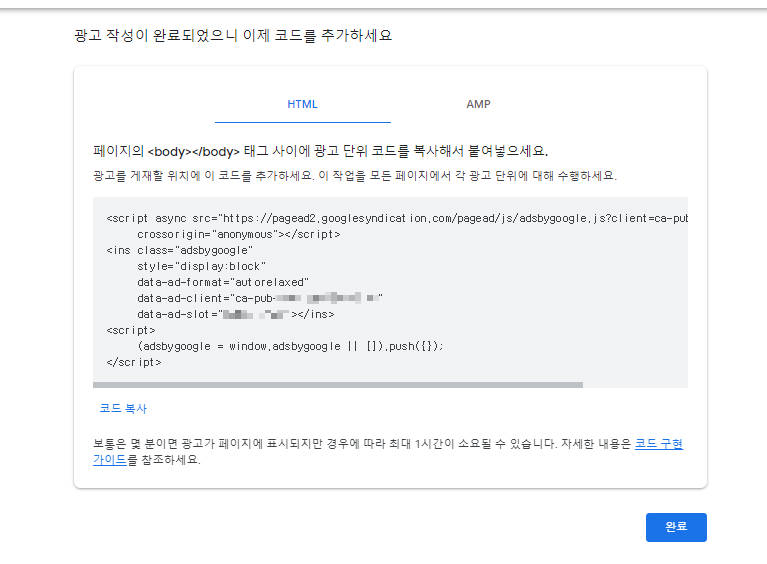Open the 코드 구현 가이드 link

658,444
